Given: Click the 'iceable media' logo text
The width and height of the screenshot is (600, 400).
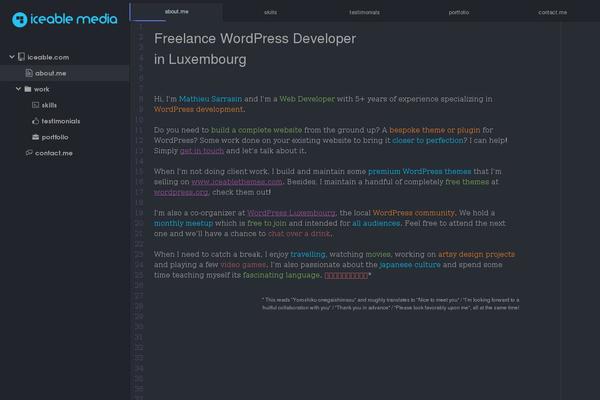Looking at the screenshot, I should point(73,19).
